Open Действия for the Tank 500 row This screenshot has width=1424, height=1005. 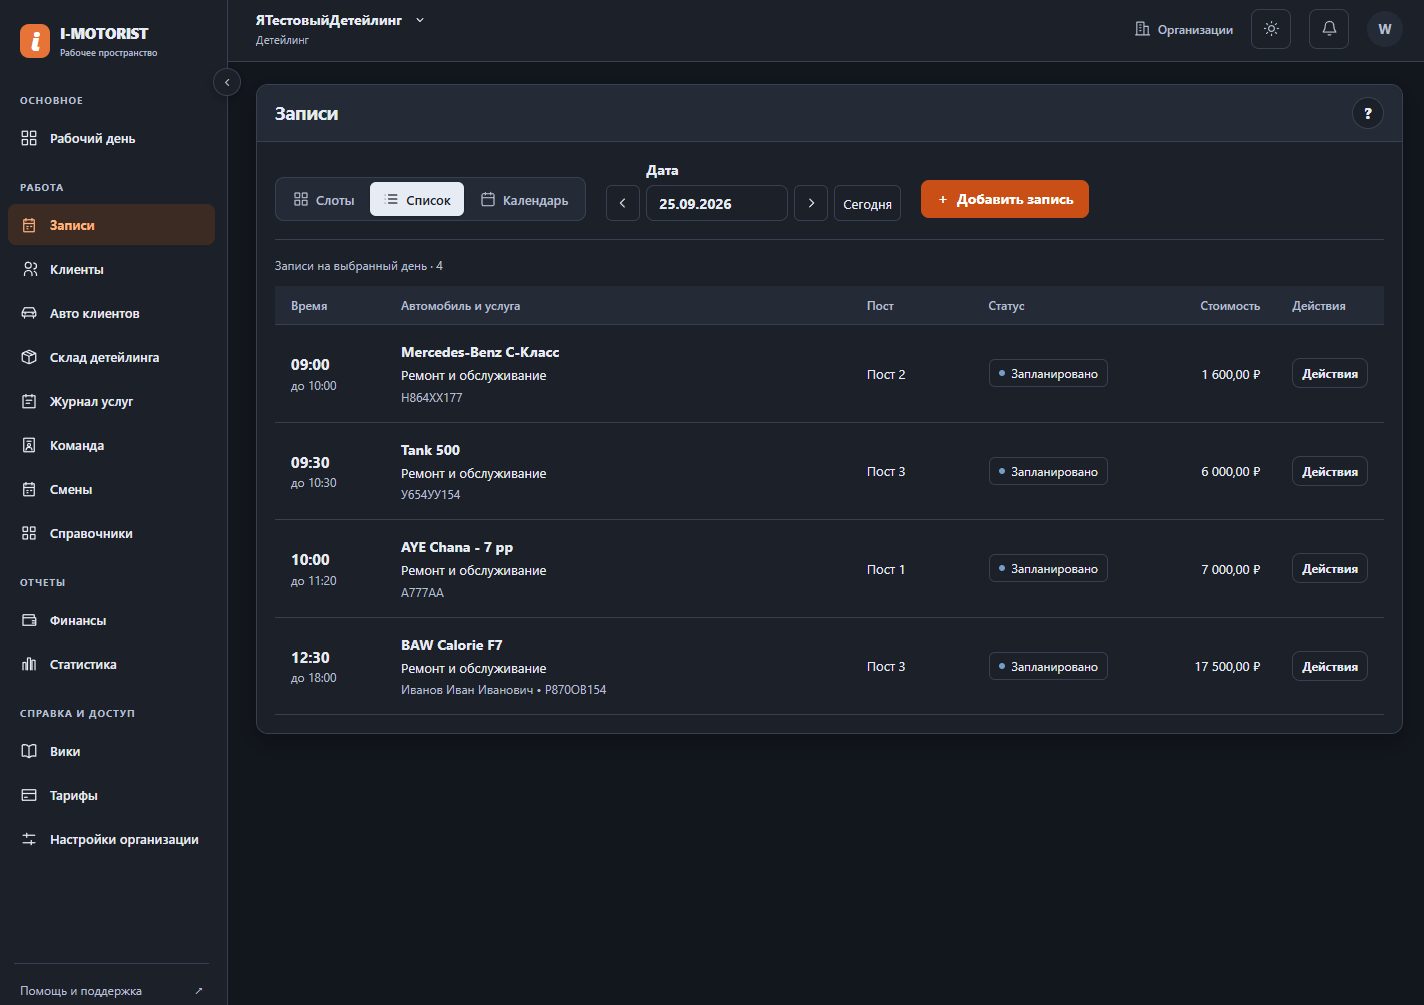(x=1330, y=471)
